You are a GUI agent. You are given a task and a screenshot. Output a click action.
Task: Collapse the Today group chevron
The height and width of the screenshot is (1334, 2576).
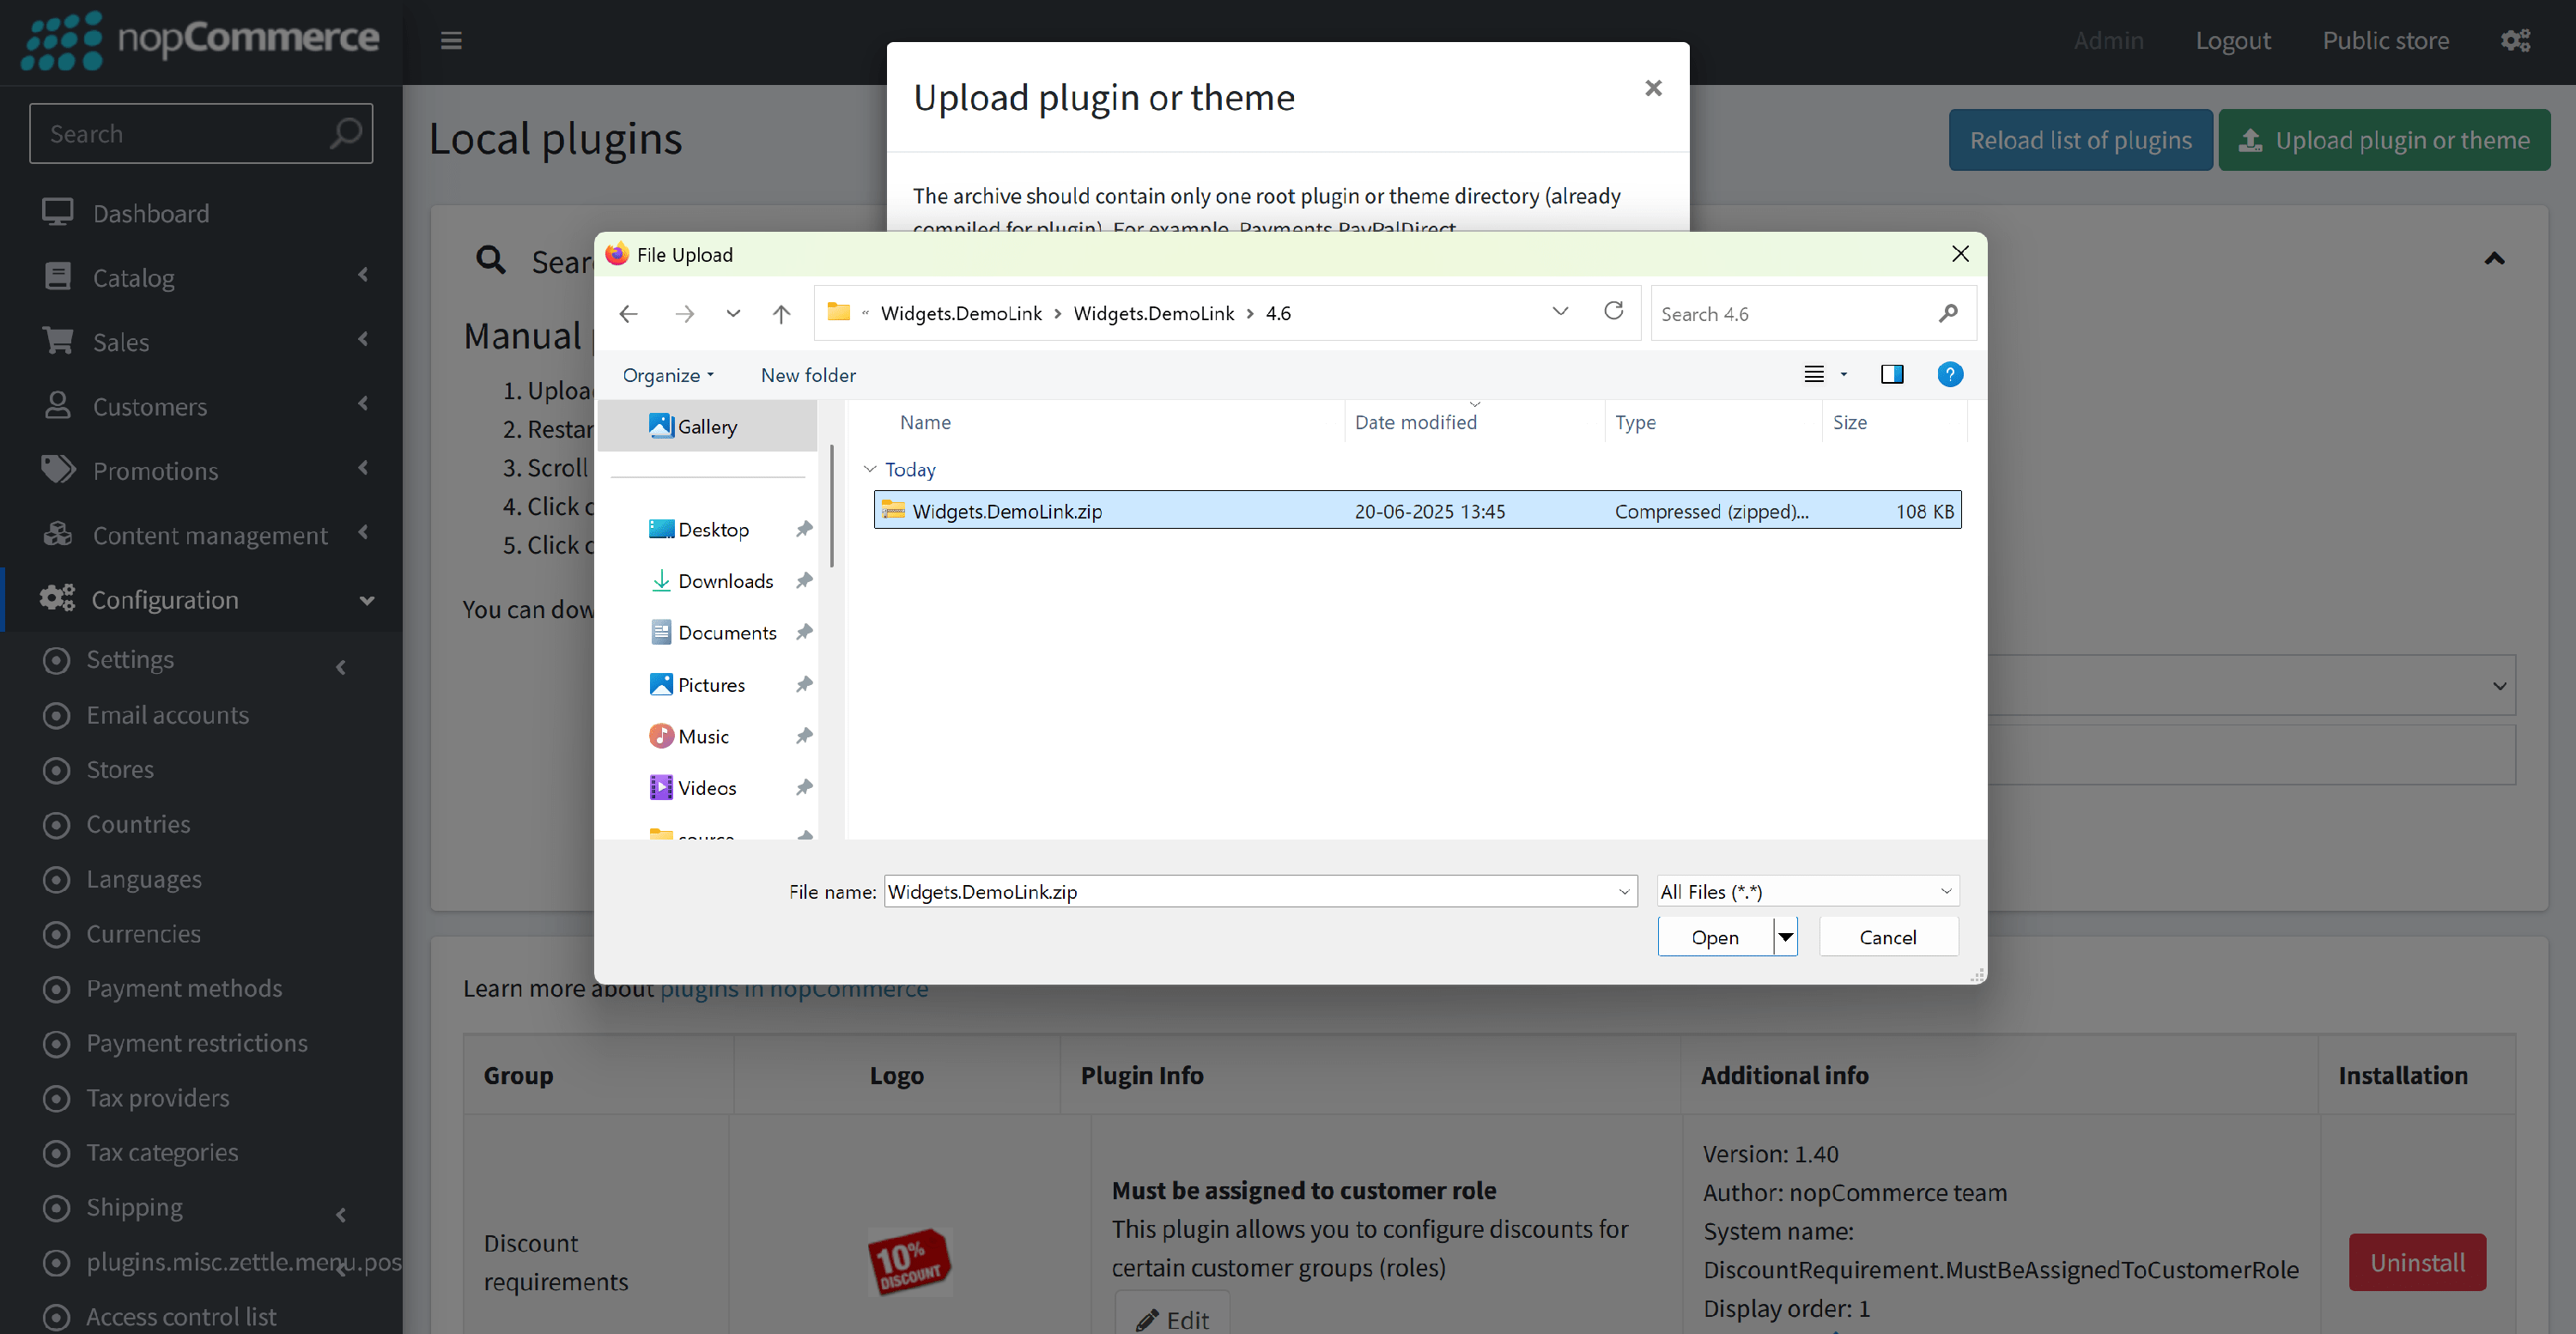(x=869, y=469)
